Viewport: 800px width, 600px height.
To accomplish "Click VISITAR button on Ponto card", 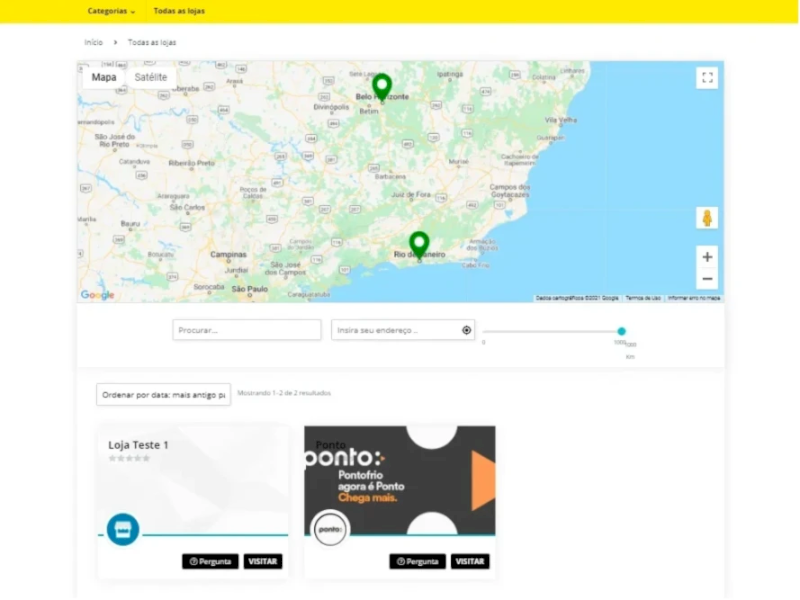I will (x=470, y=561).
